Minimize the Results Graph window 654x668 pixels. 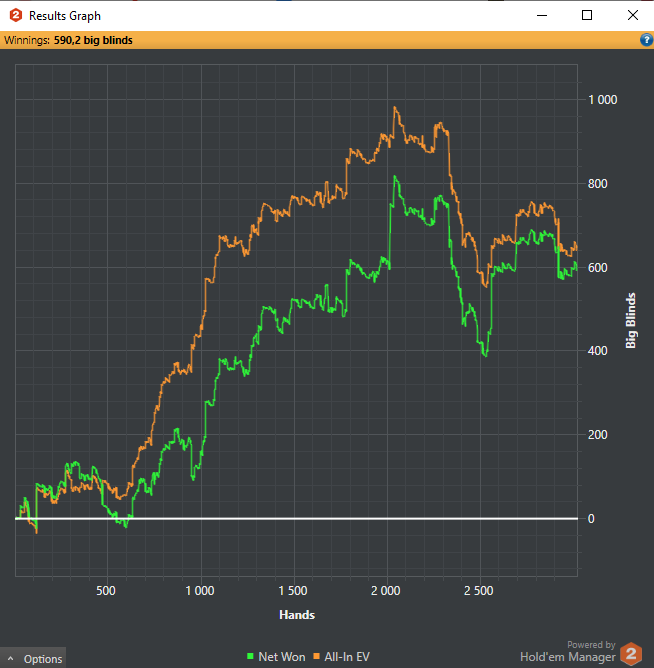(x=542, y=15)
